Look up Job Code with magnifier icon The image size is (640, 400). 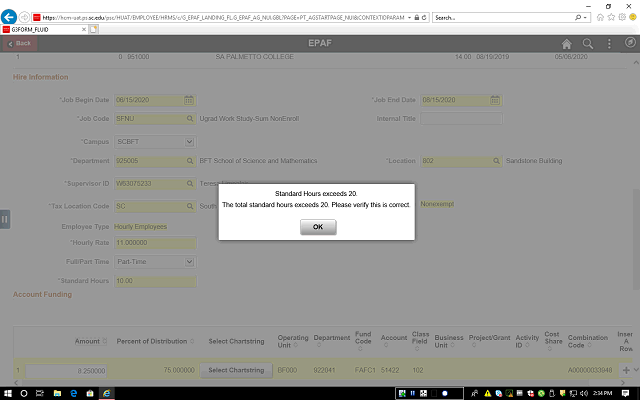point(190,119)
